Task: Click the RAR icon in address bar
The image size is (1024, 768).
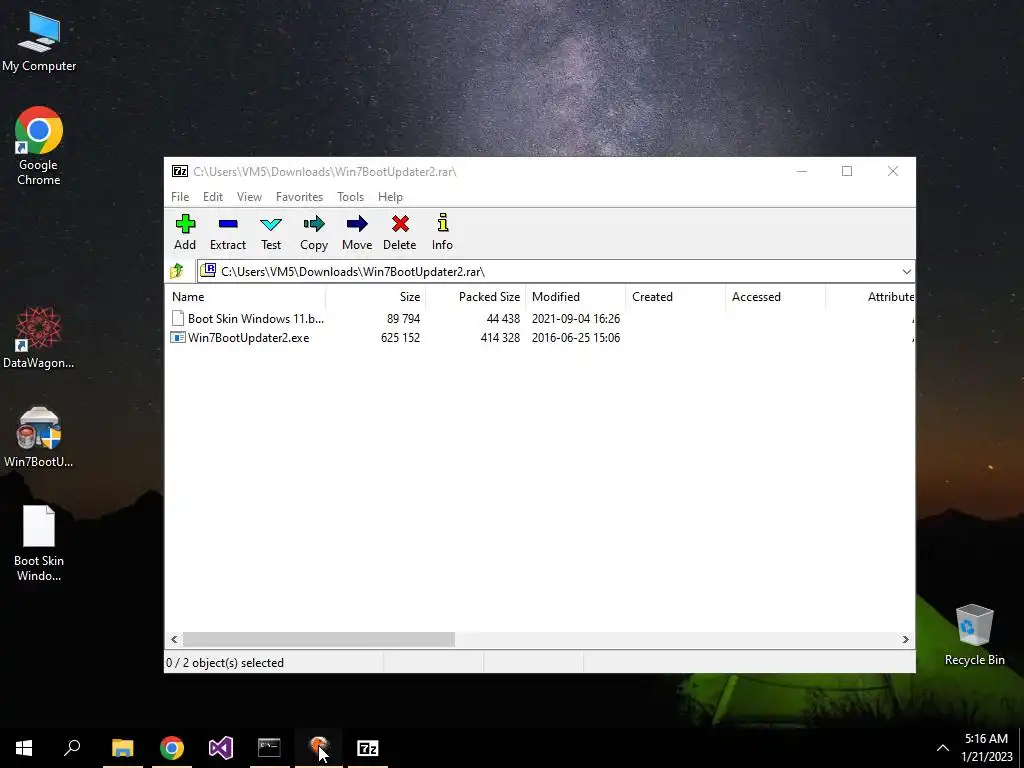Action: click(x=208, y=270)
